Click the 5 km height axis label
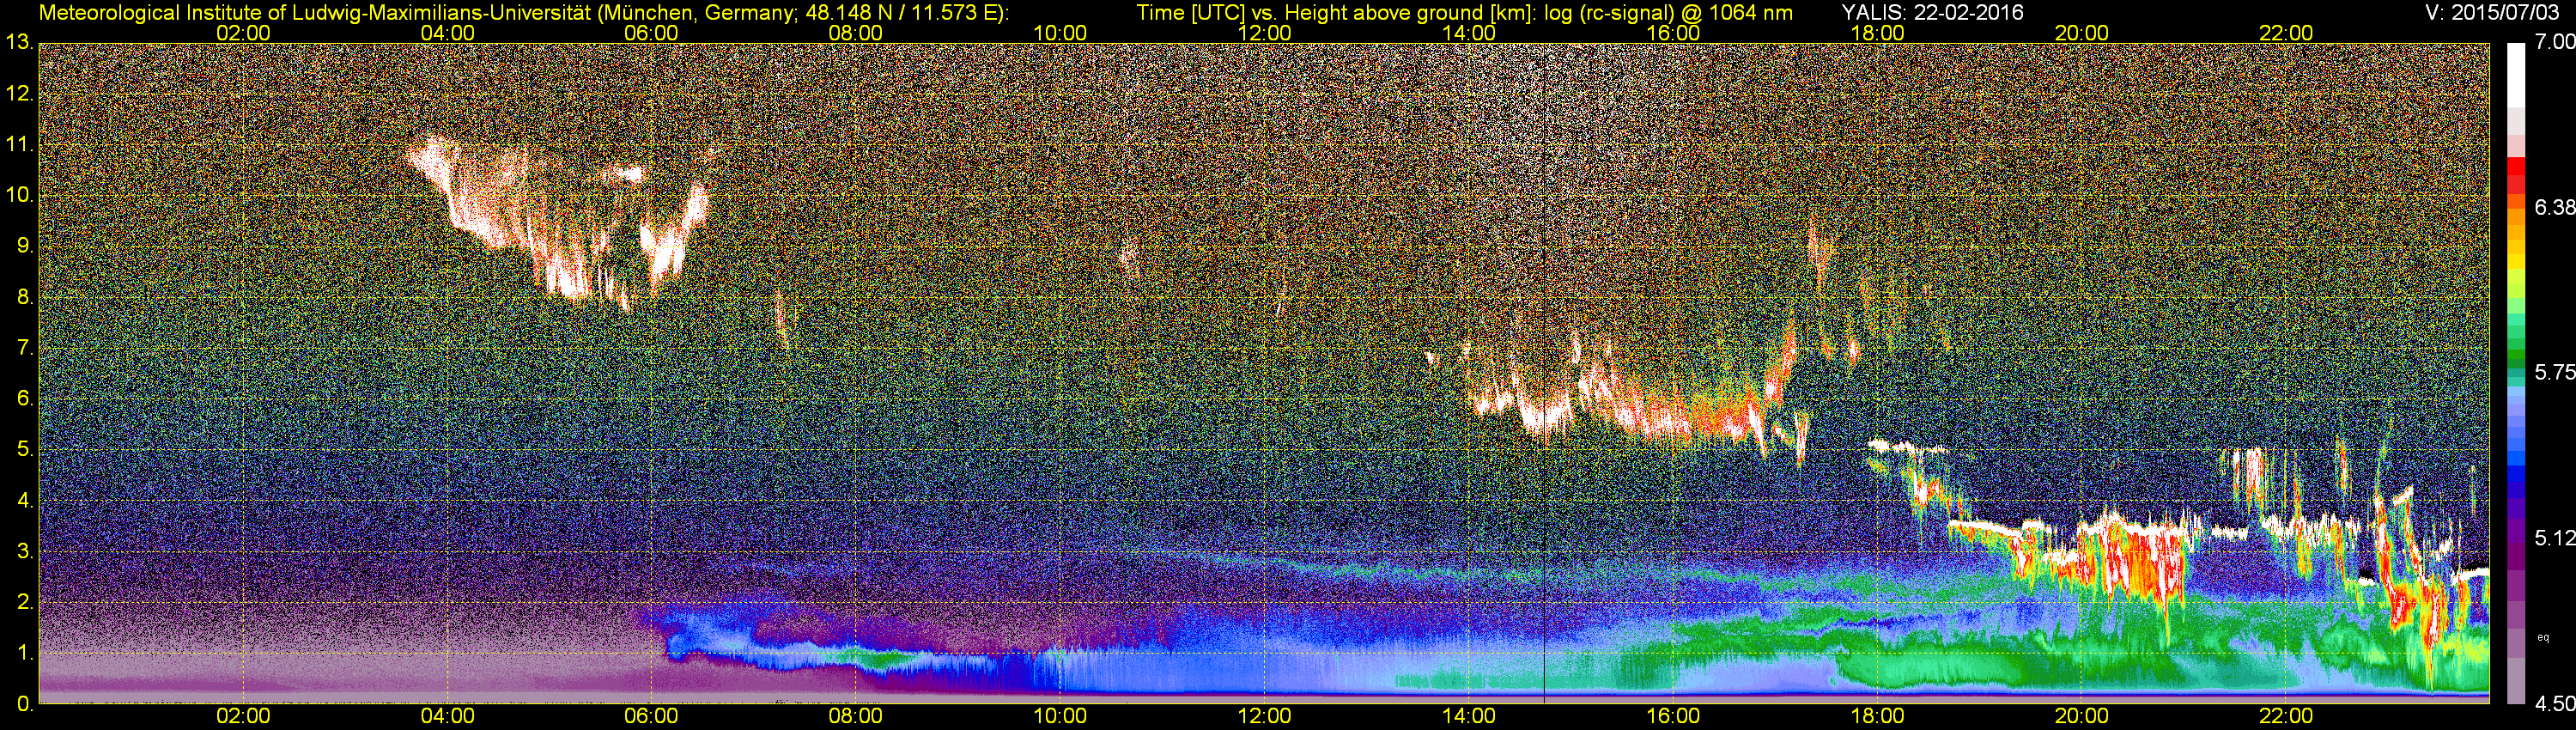 click(x=24, y=450)
